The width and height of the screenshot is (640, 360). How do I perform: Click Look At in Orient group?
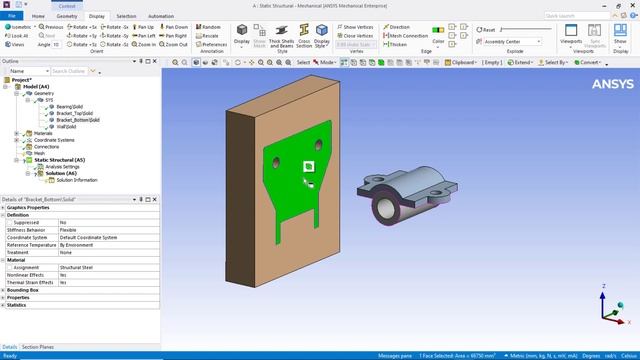click(x=17, y=36)
